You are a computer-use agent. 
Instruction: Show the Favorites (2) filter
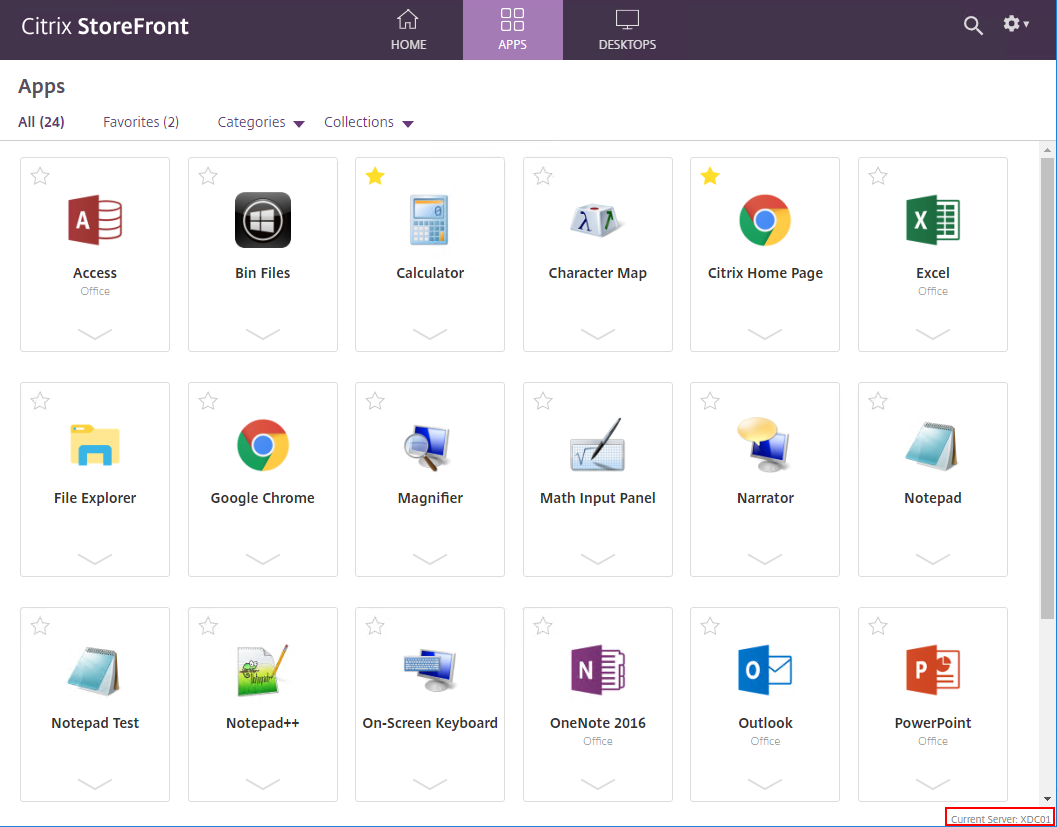pos(141,122)
